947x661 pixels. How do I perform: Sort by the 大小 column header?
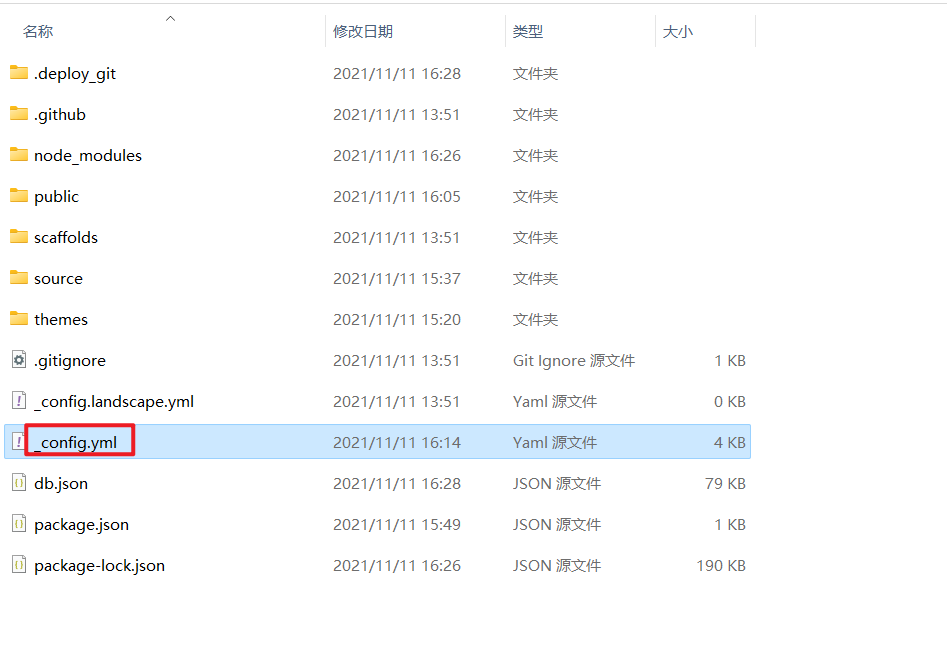[678, 31]
